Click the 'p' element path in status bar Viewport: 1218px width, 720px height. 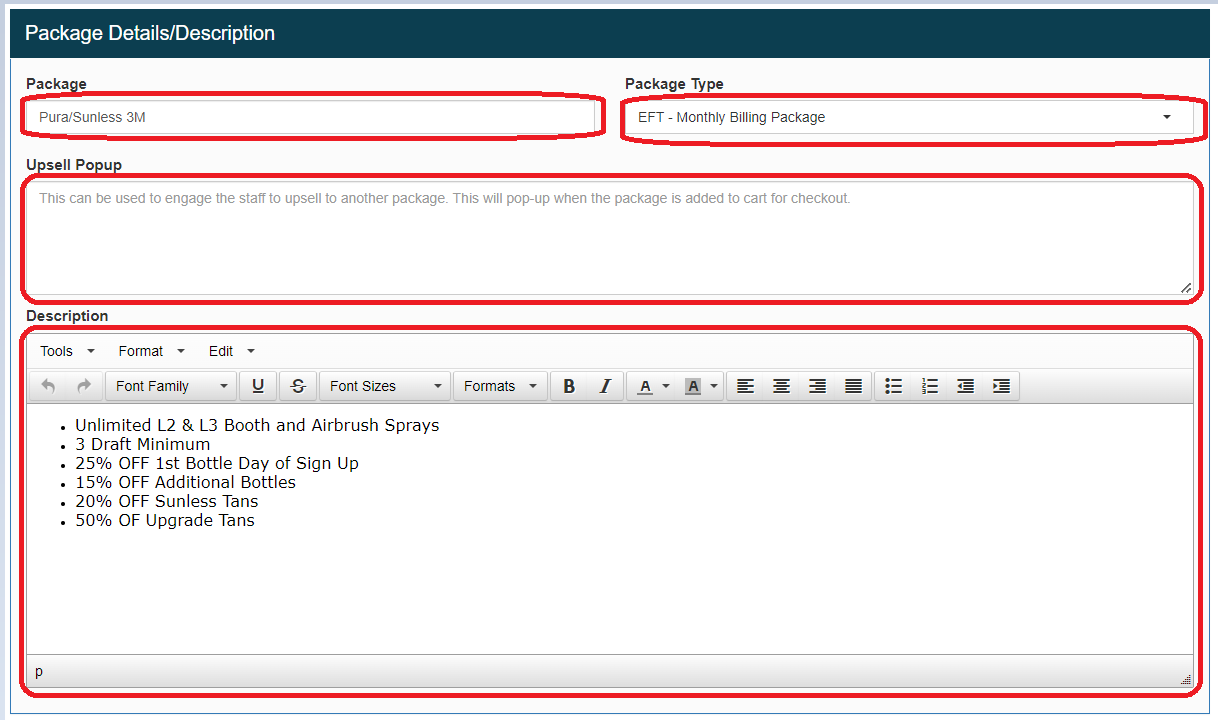39,672
